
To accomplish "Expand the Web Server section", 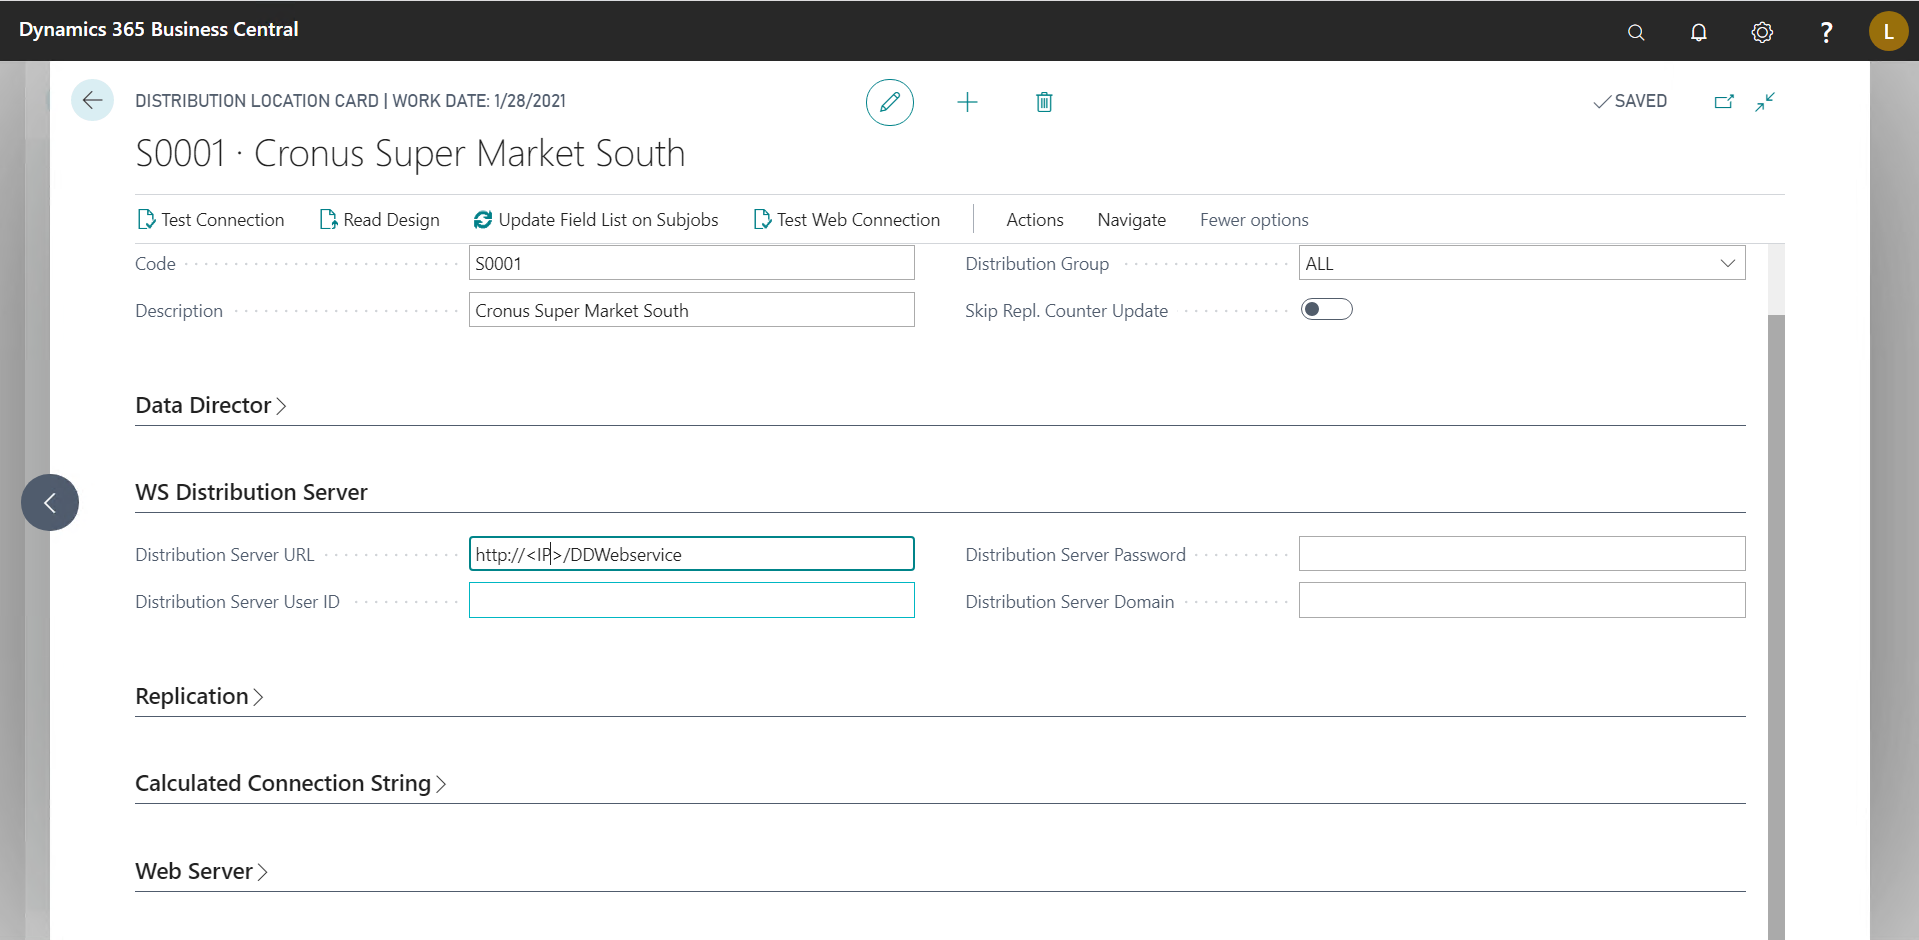I will (x=201, y=871).
